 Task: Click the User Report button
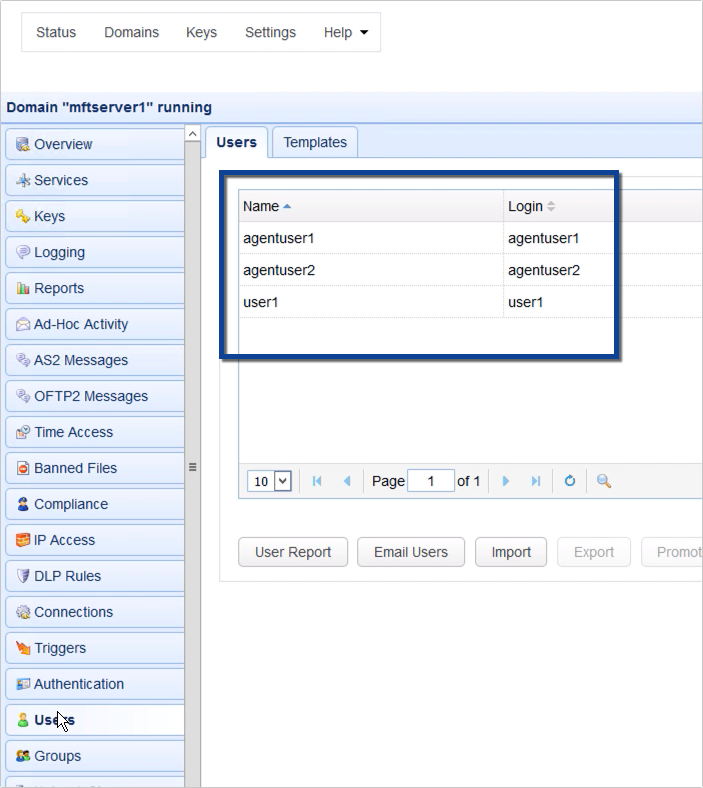tap(292, 552)
